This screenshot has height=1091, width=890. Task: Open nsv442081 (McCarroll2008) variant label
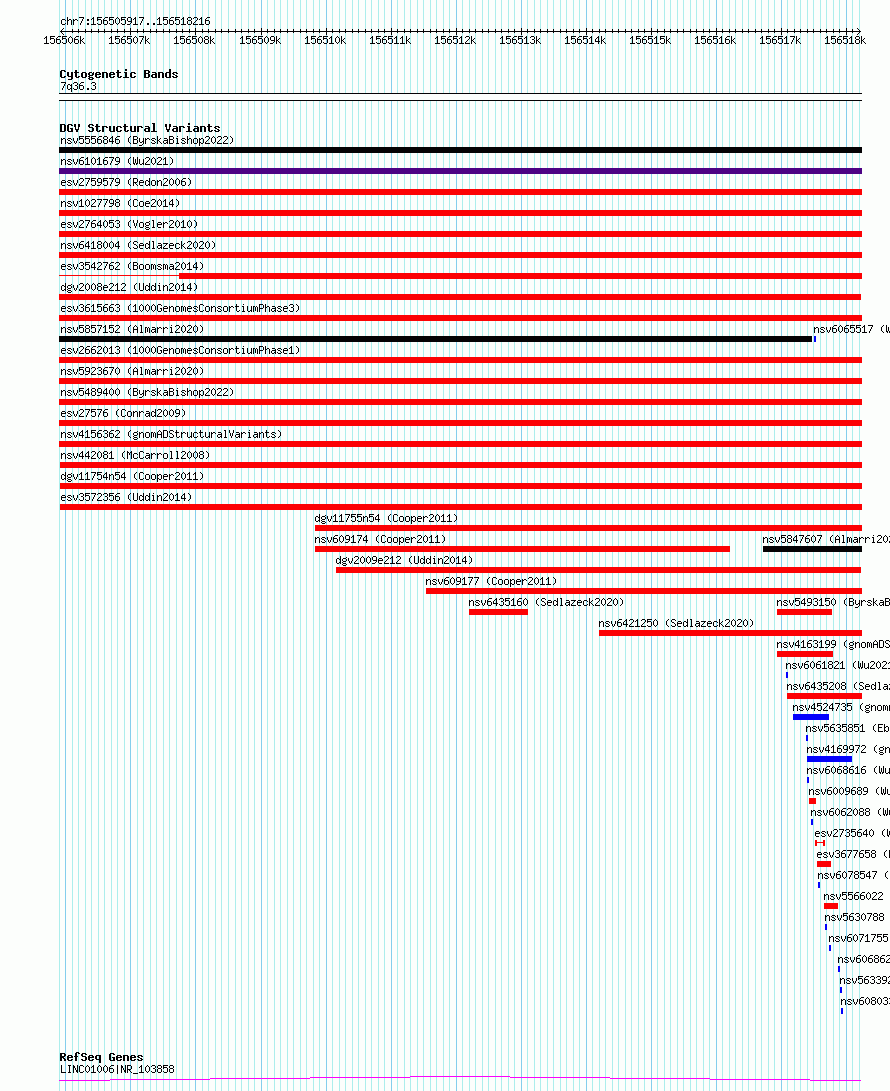135,455
